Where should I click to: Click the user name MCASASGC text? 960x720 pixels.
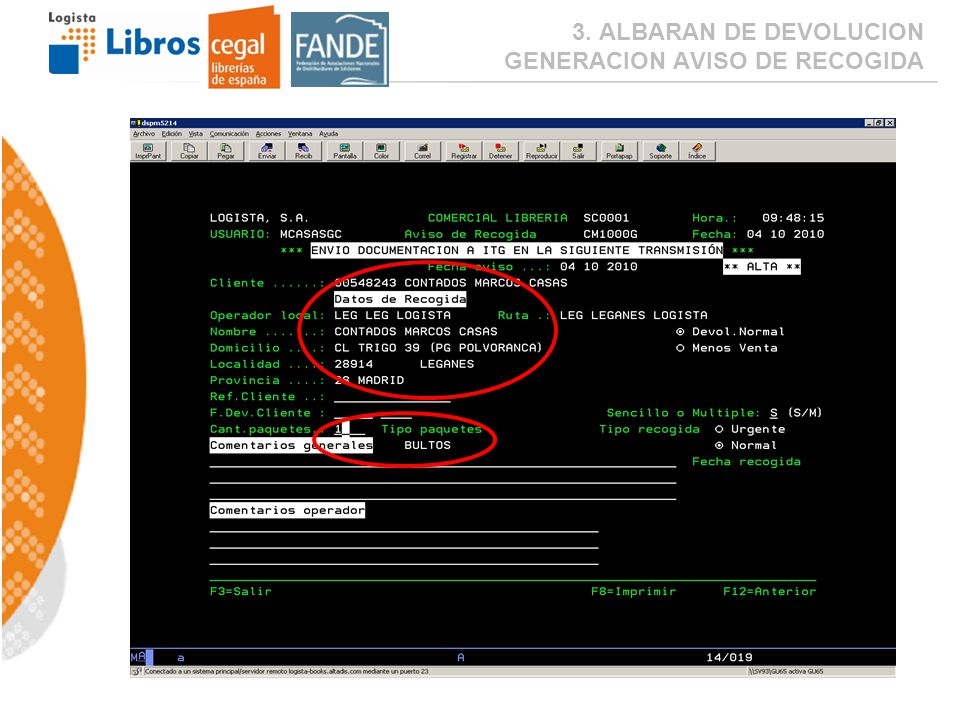coord(310,234)
